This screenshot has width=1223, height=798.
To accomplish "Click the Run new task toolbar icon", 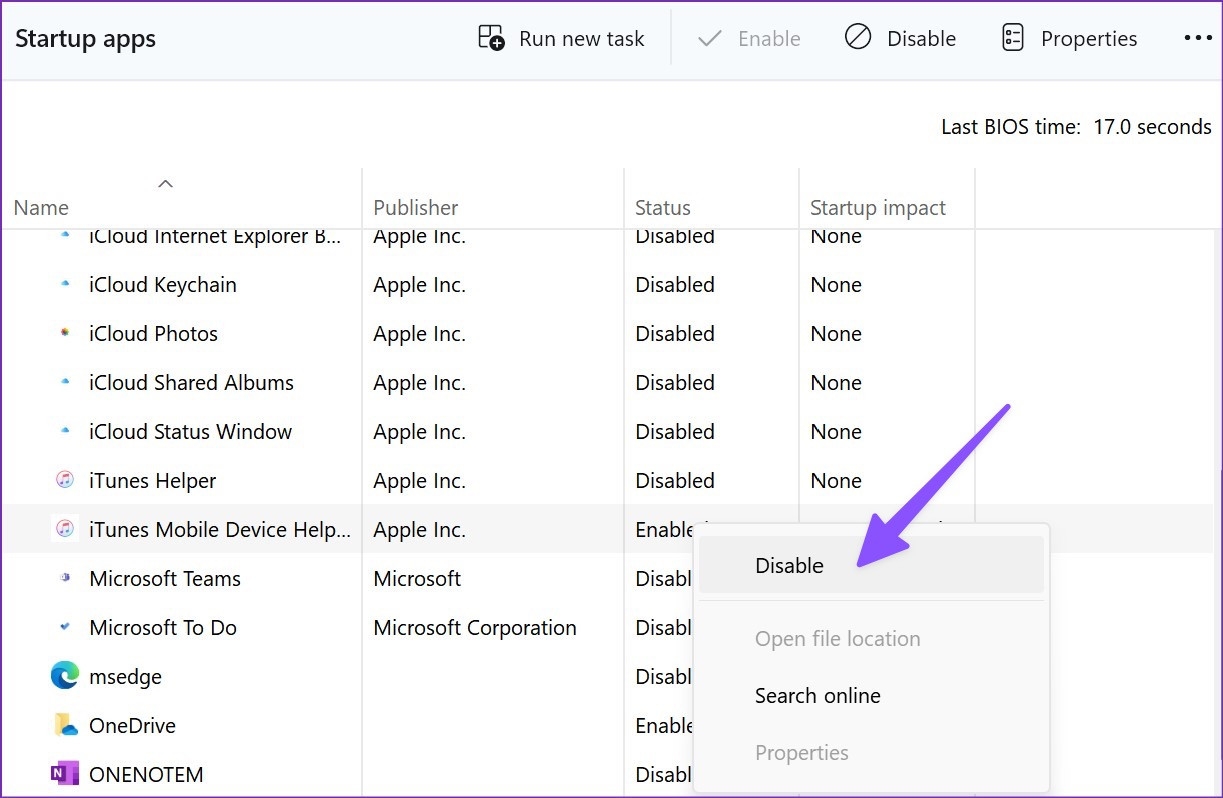I will click(x=491, y=37).
